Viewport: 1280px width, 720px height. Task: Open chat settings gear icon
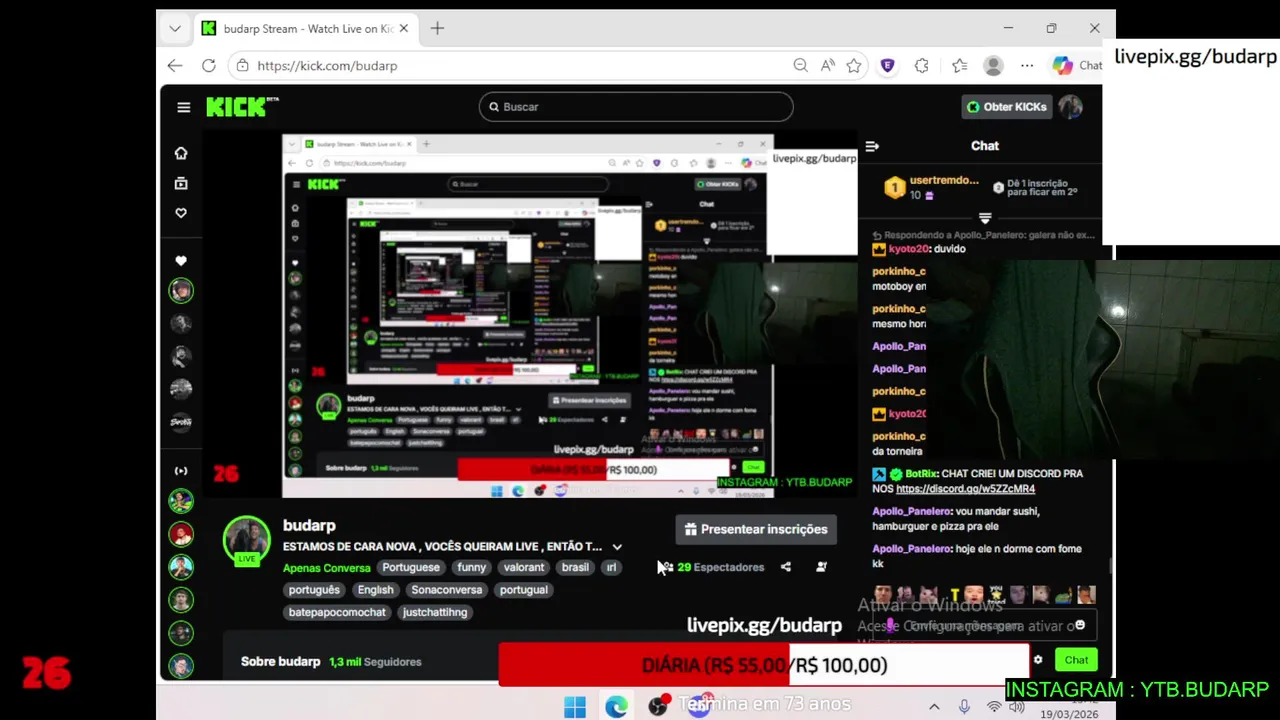(x=1038, y=660)
